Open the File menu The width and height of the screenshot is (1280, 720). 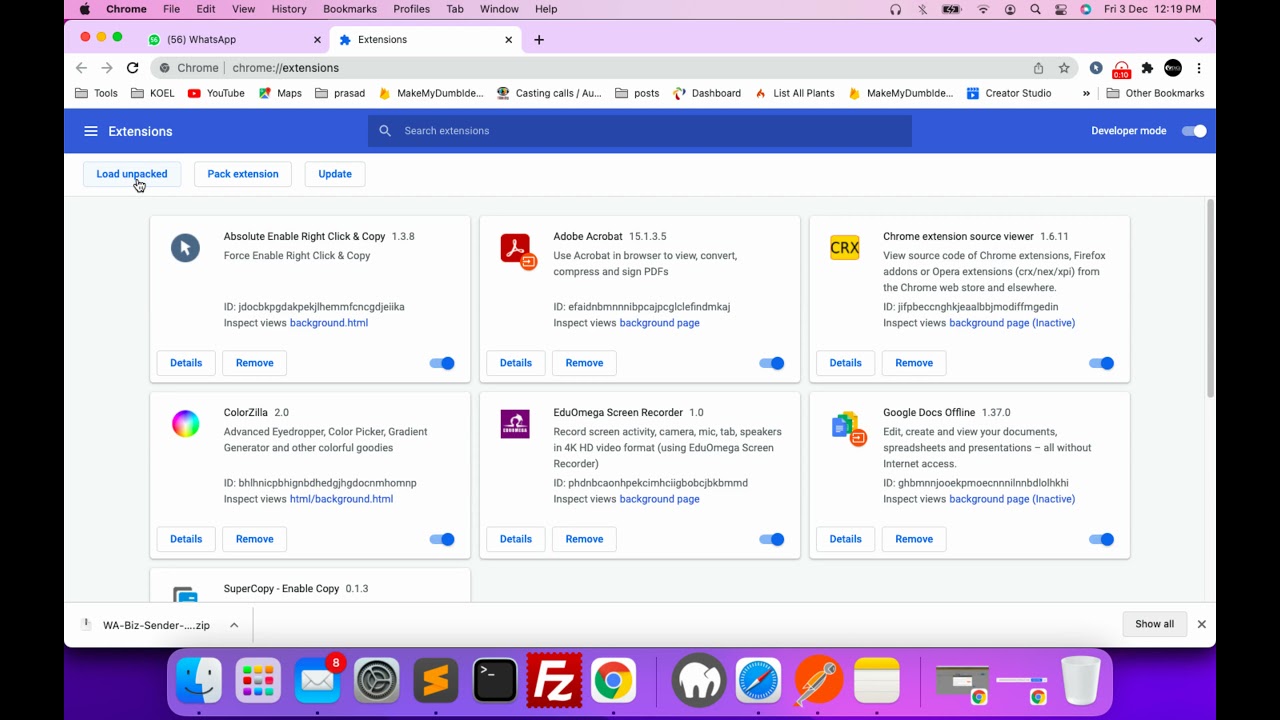pyautogui.click(x=172, y=9)
